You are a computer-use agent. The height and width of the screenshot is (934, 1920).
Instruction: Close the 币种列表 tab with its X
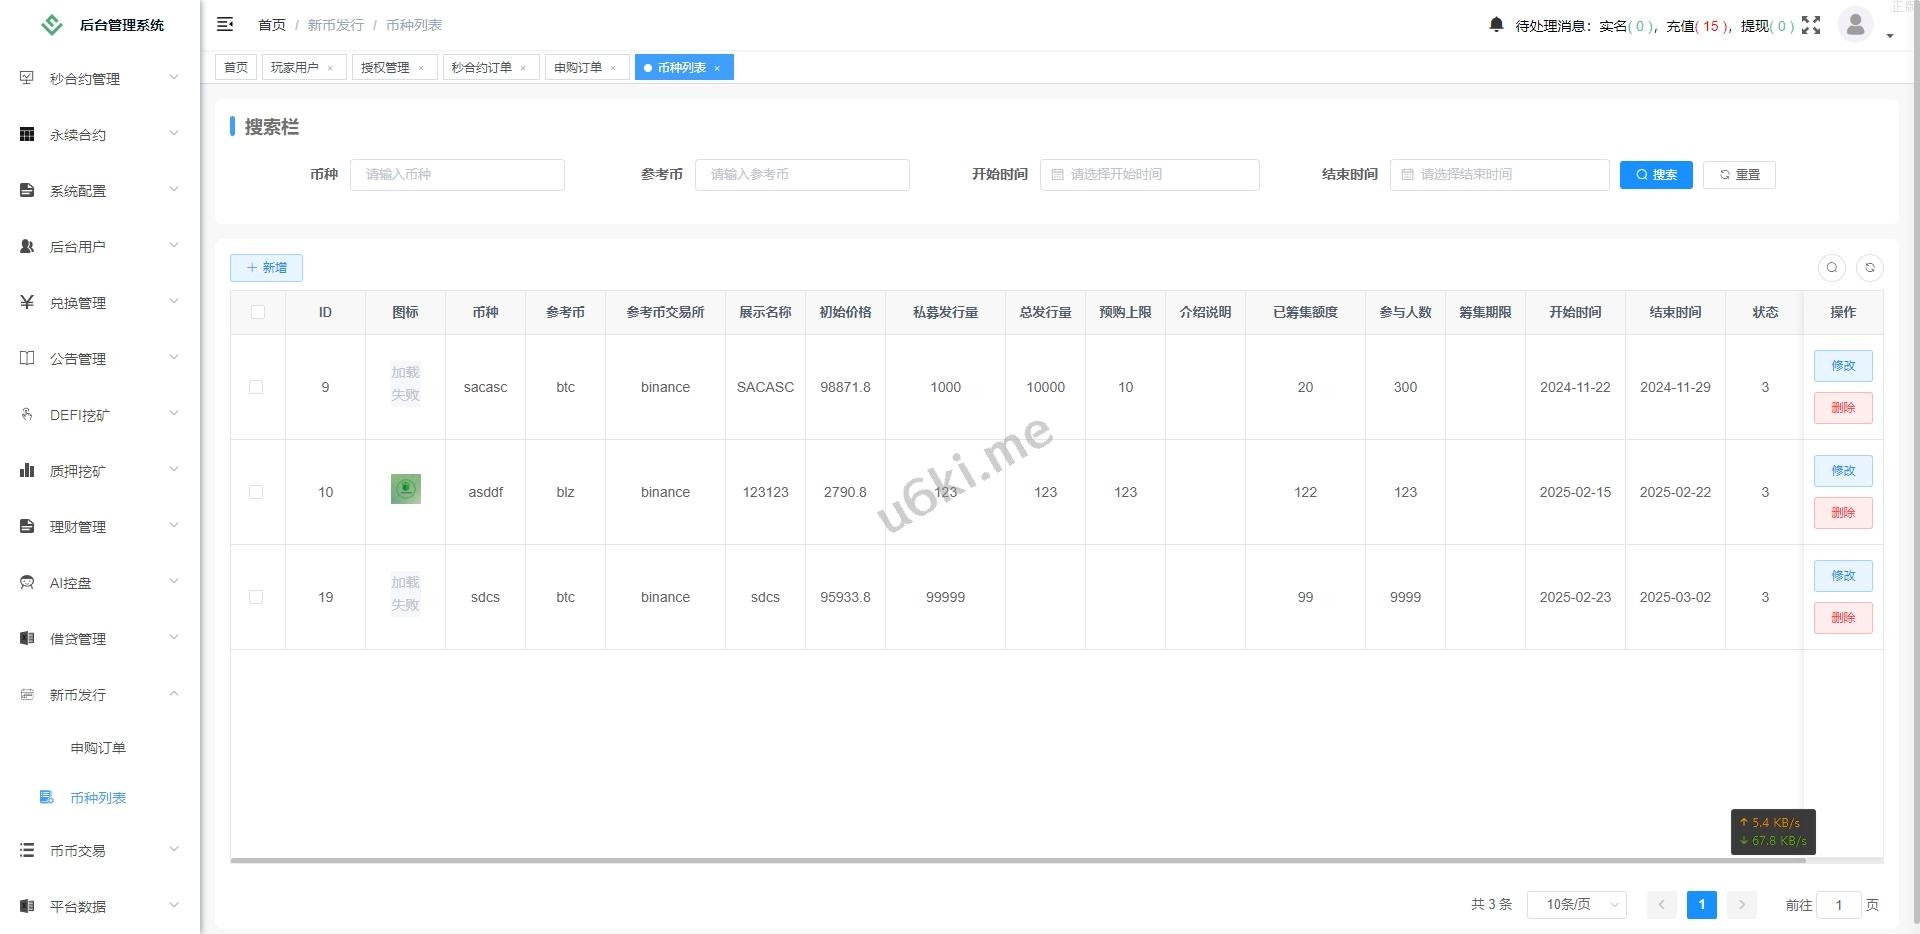click(x=717, y=68)
